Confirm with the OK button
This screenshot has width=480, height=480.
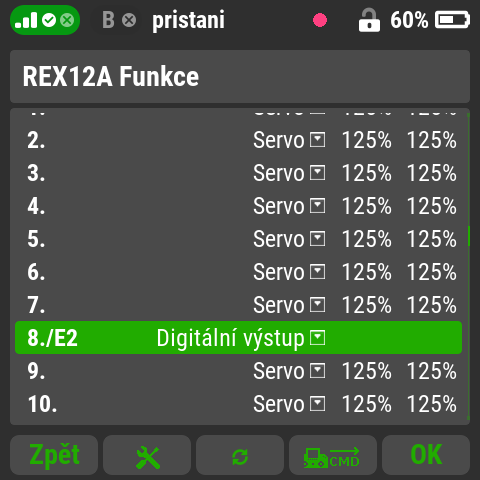coord(426,455)
